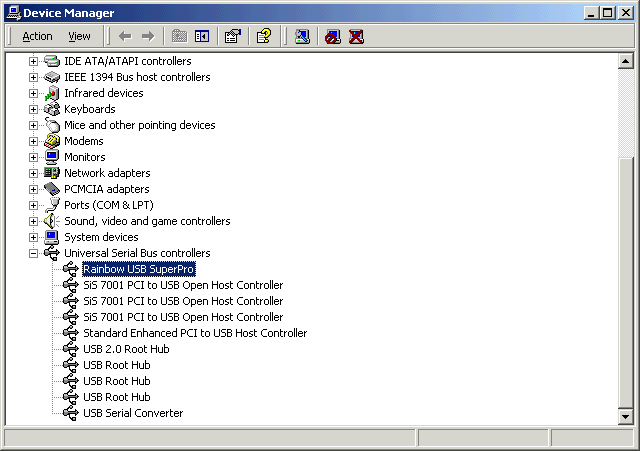The height and width of the screenshot is (451, 640).
Task: Click the Keyboards category icon
Action: (52, 109)
